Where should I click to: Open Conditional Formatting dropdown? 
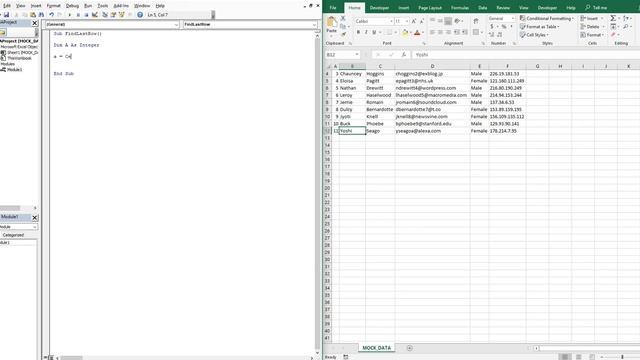click(x=547, y=18)
